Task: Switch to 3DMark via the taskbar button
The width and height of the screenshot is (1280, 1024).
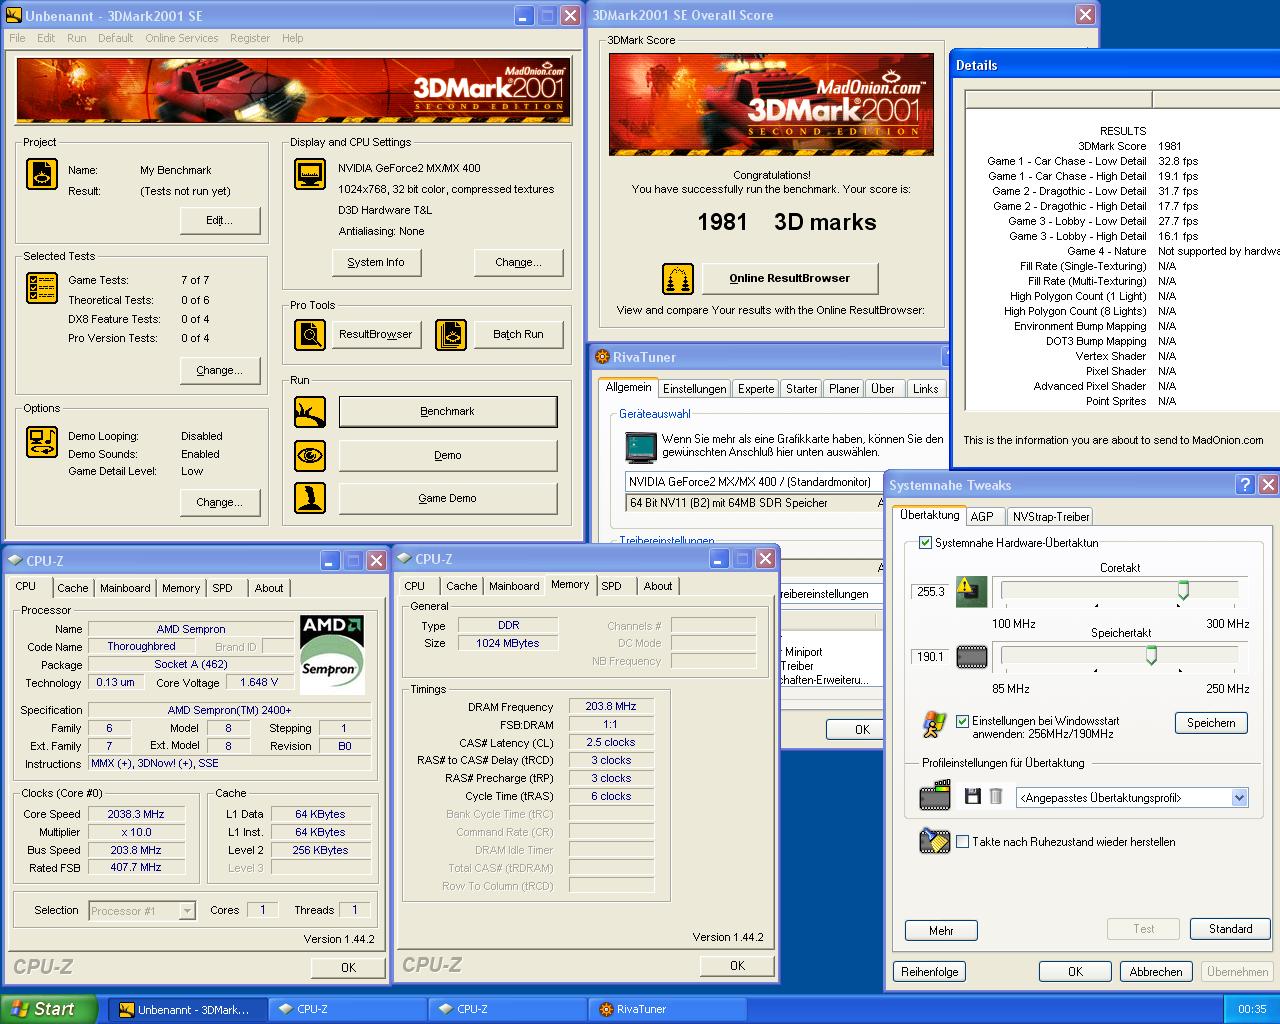Action: click(188, 1009)
